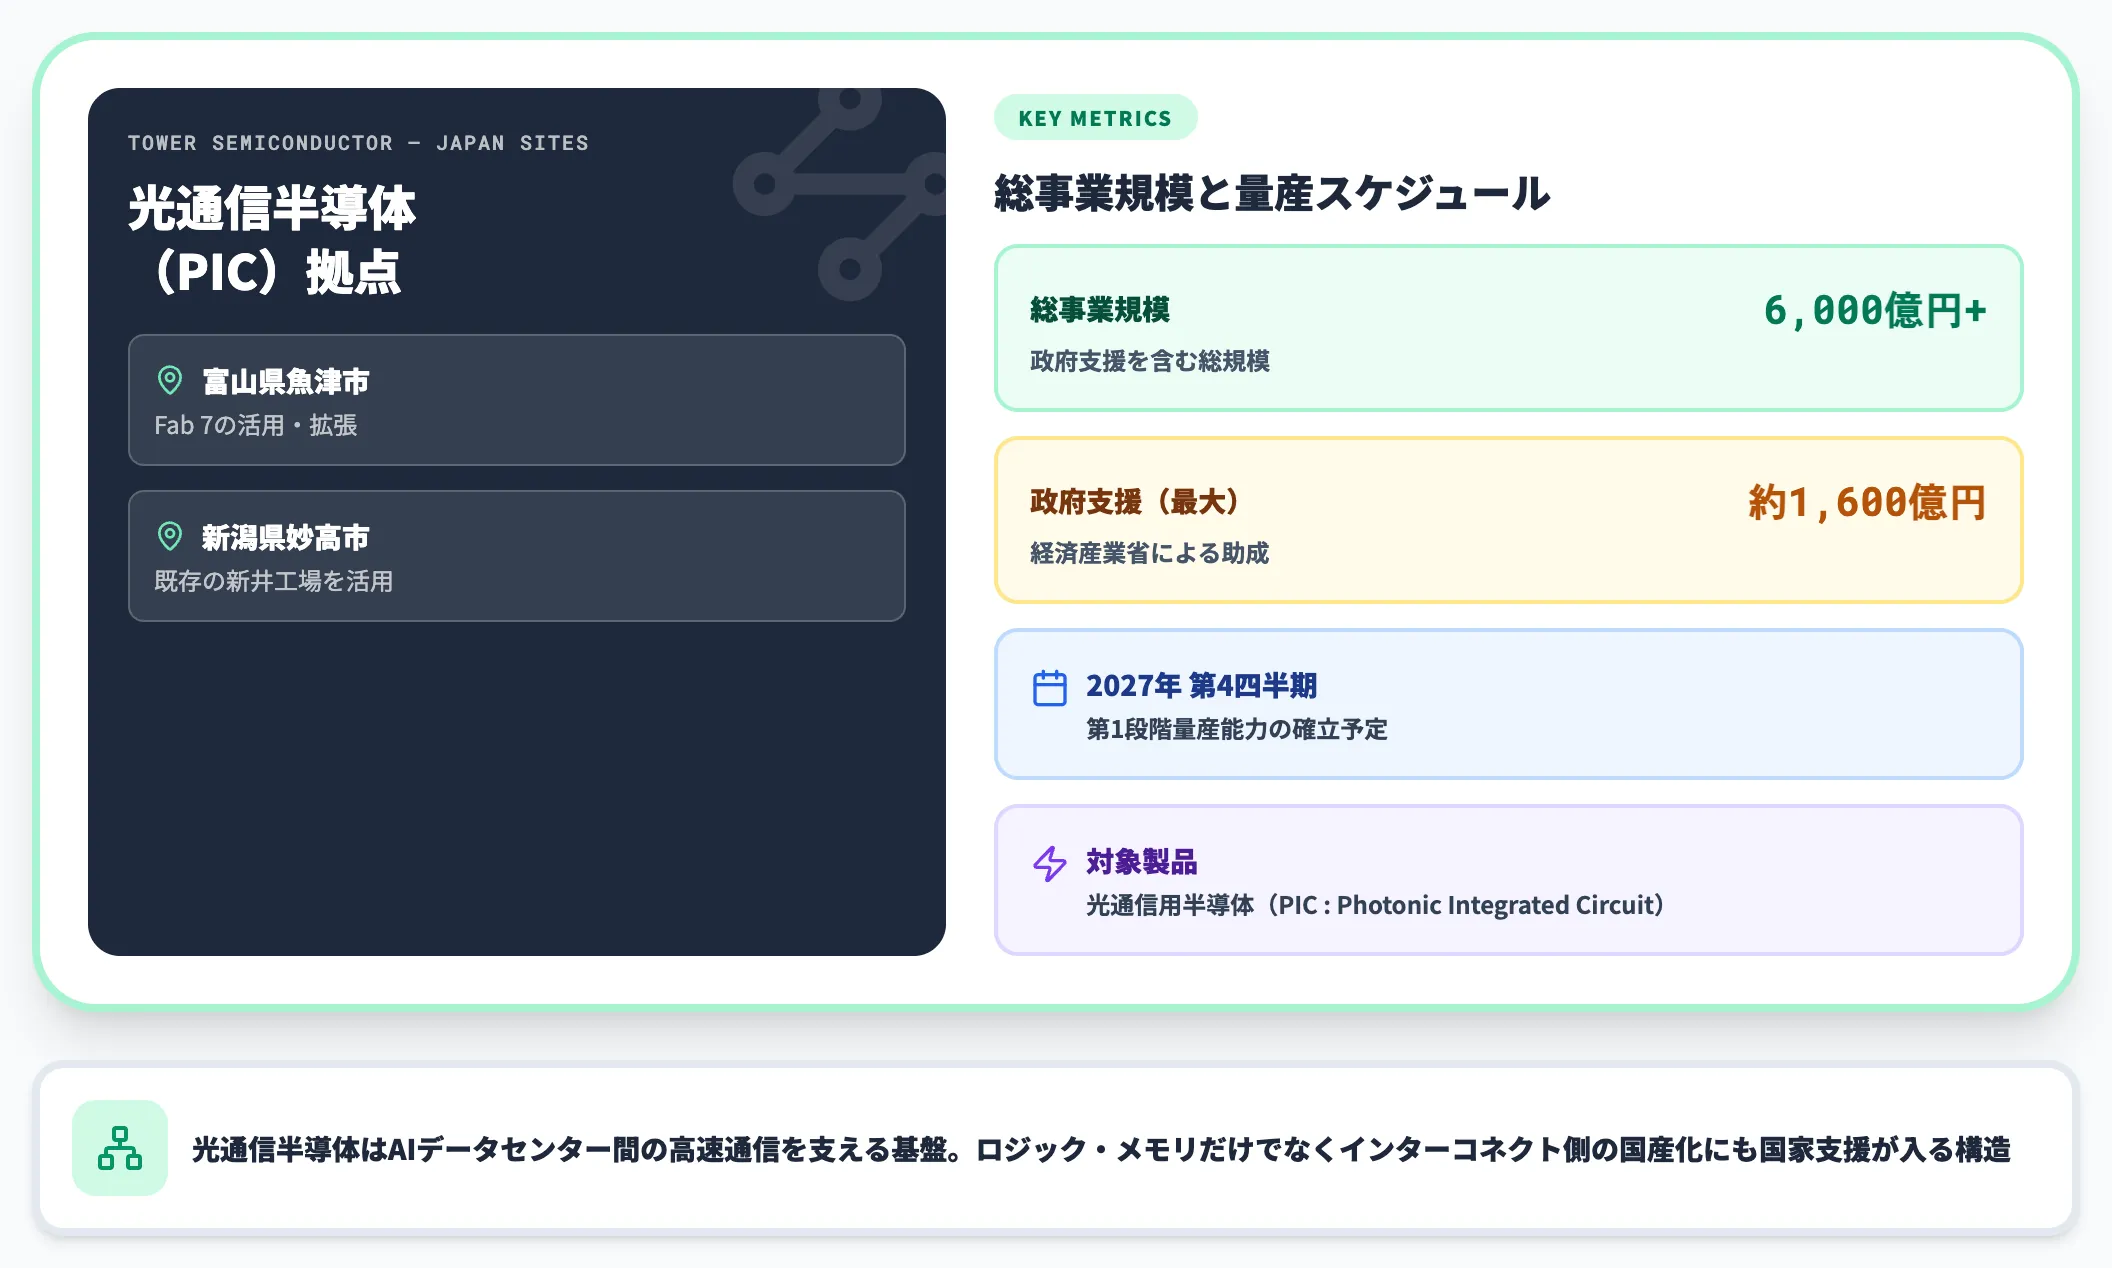Click the location pin icon beside 新潟県妙高市
Image resolution: width=2112 pixels, height=1268 pixels.
click(x=170, y=536)
